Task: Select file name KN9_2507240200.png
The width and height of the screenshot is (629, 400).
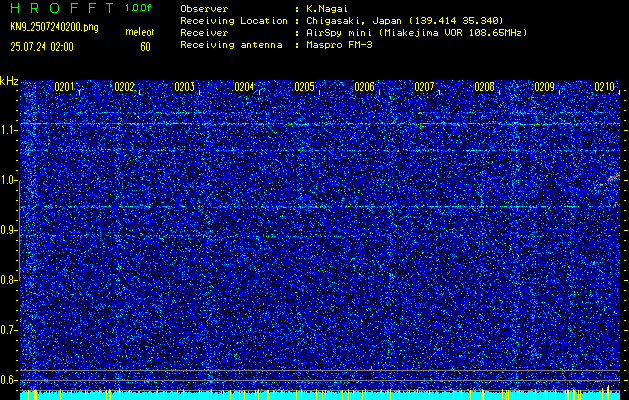Action: coord(54,28)
